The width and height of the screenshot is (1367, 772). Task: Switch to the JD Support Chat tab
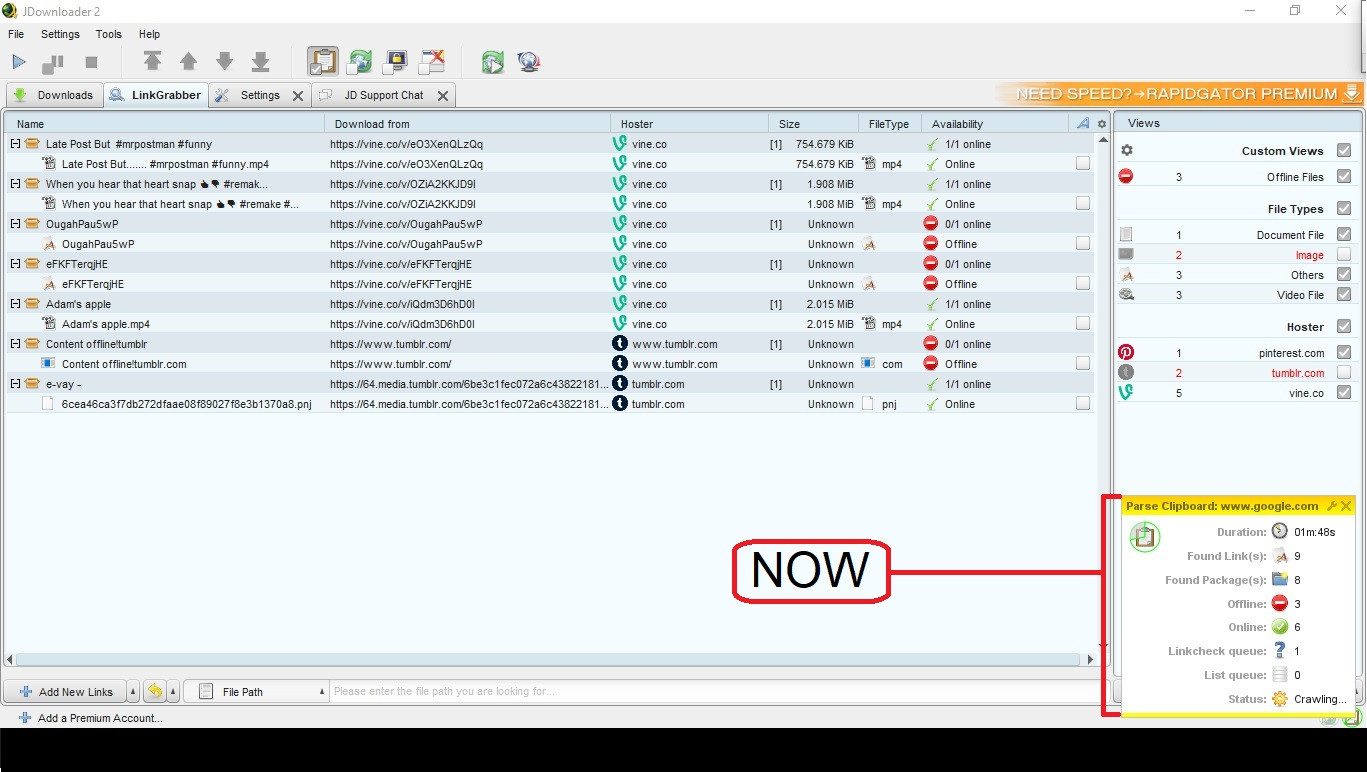(384, 95)
